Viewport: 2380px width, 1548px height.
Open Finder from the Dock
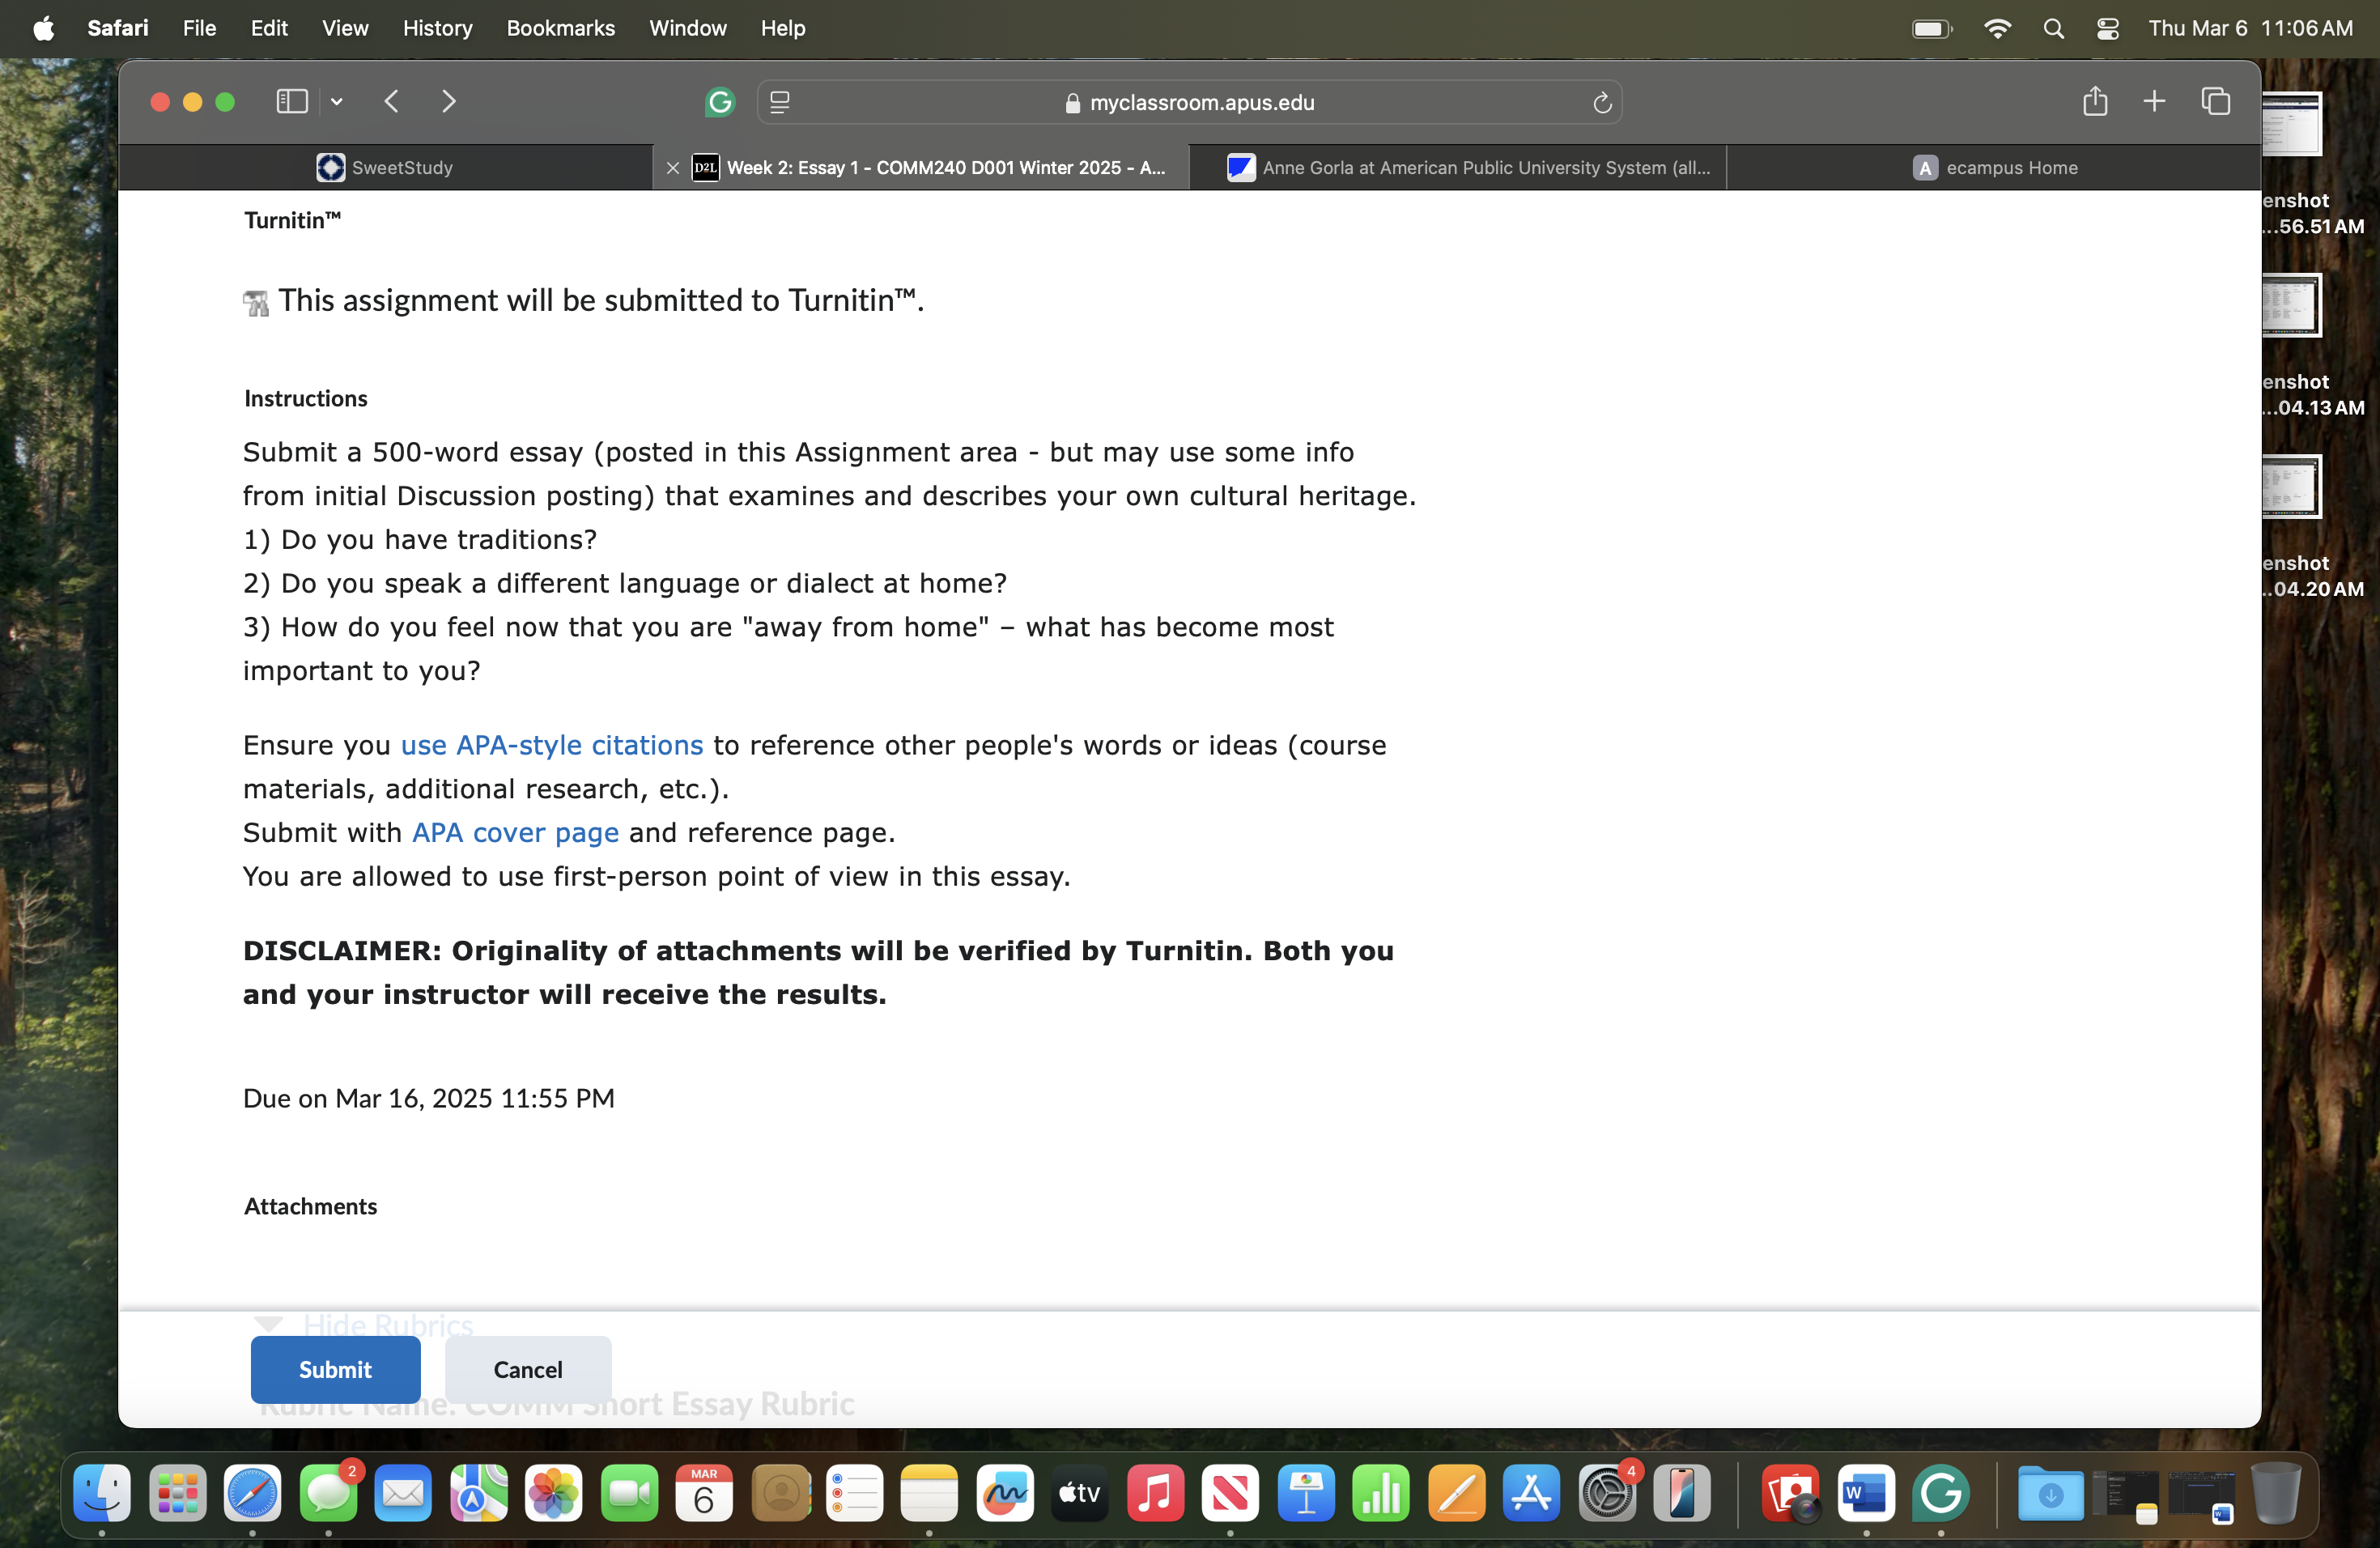click(x=102, y=1494)
